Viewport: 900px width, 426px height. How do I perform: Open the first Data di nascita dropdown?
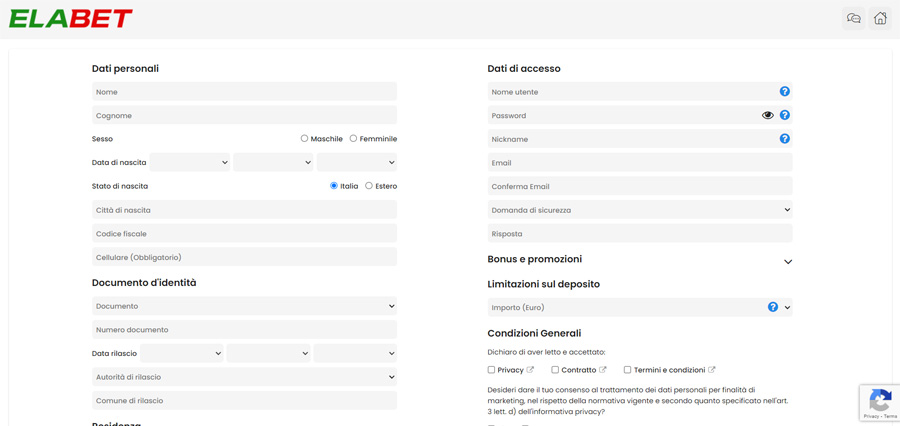point(190,162)
